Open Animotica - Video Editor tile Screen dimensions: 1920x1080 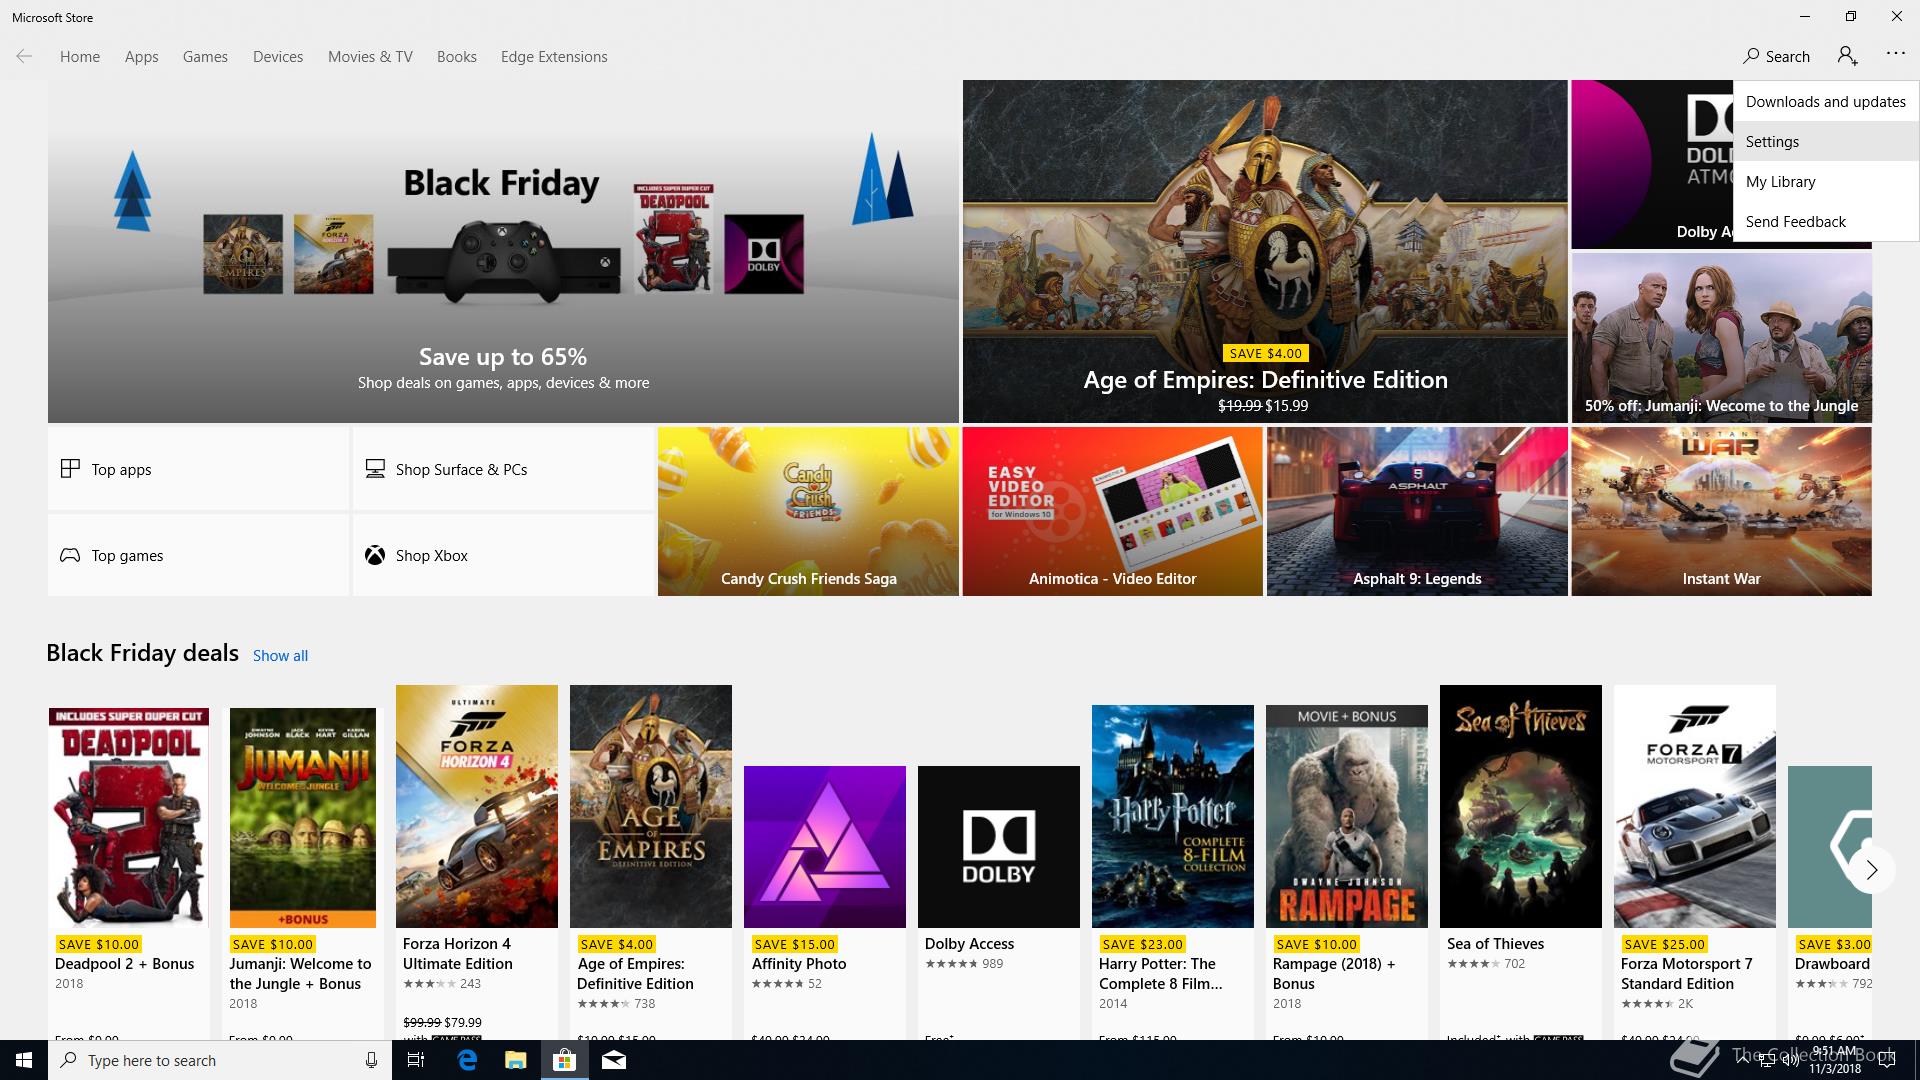pos(1112,511)
